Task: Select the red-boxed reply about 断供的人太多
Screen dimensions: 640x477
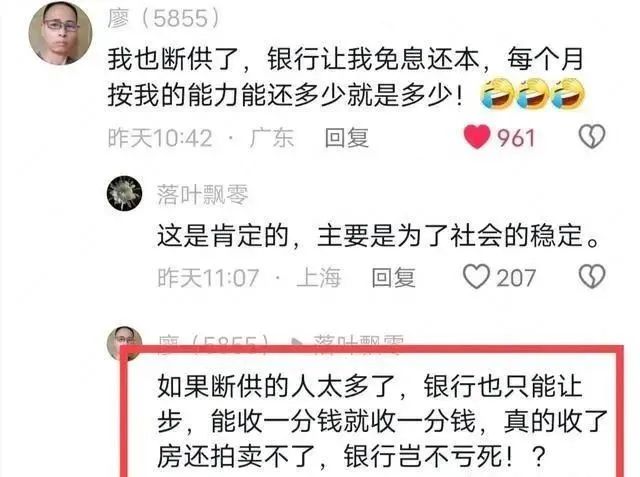Action: [382, 421]
